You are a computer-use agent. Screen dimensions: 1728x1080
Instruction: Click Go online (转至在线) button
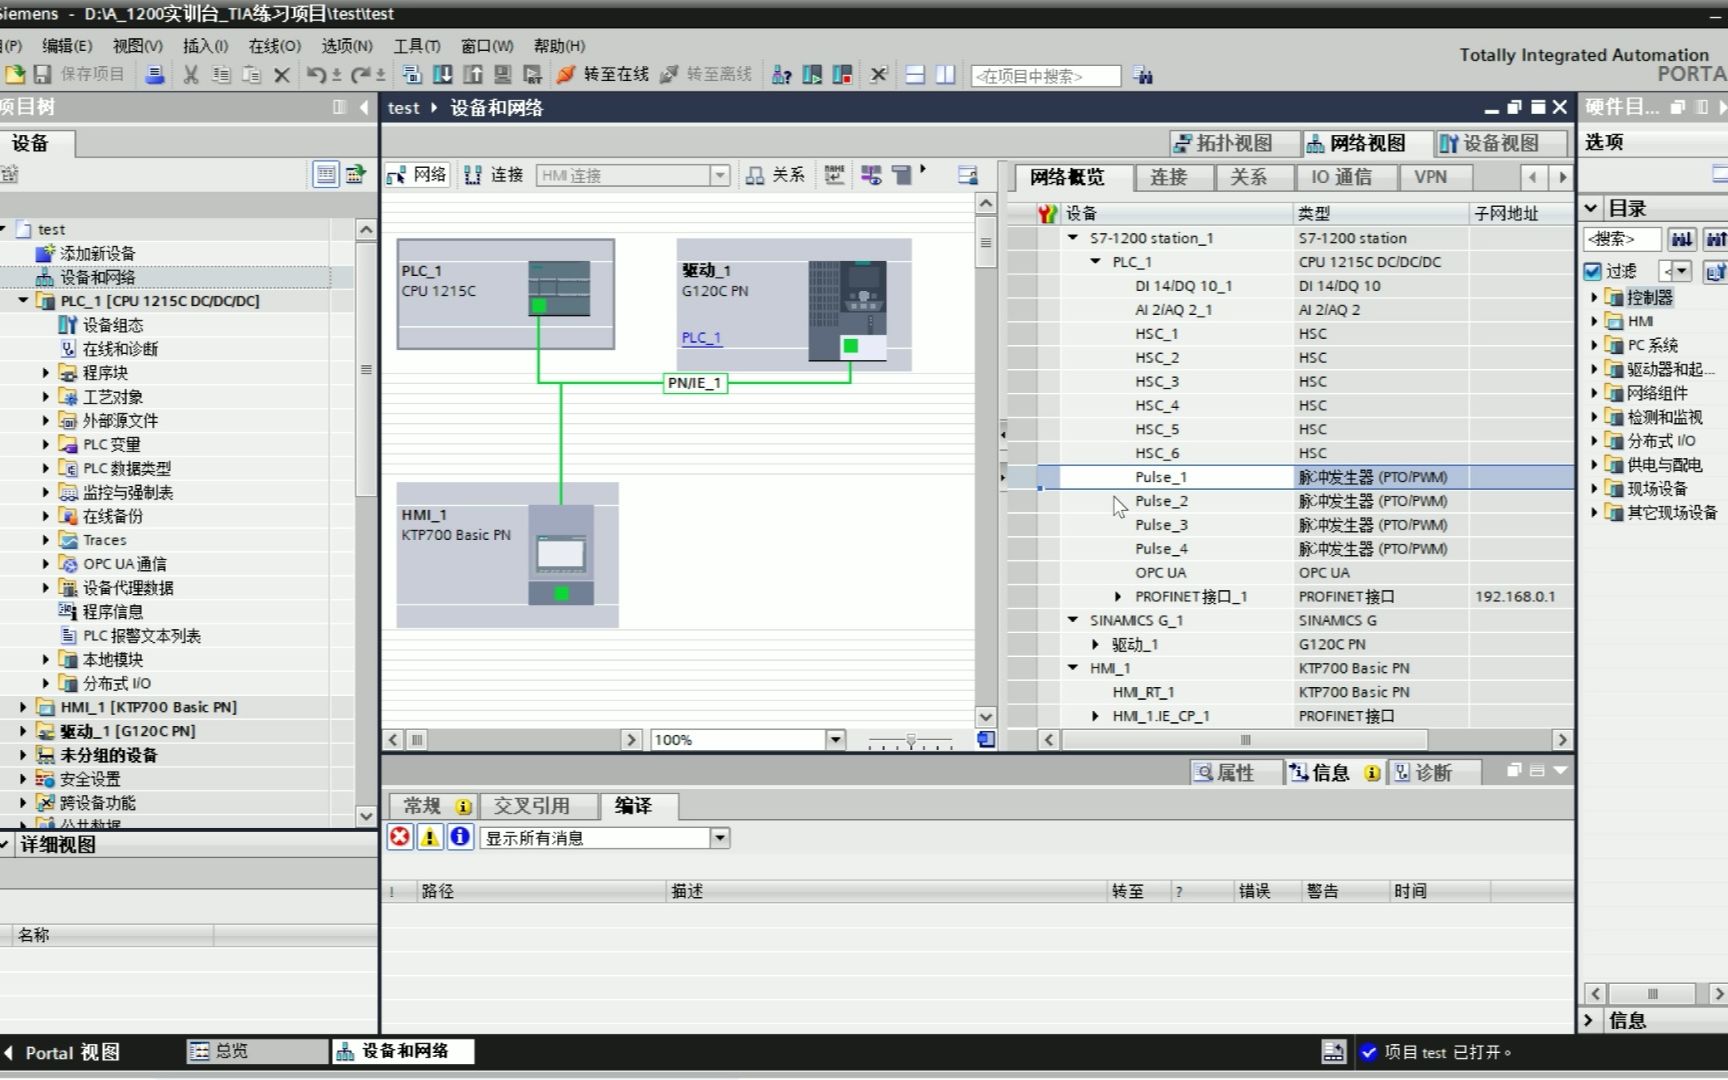[603, 74]
